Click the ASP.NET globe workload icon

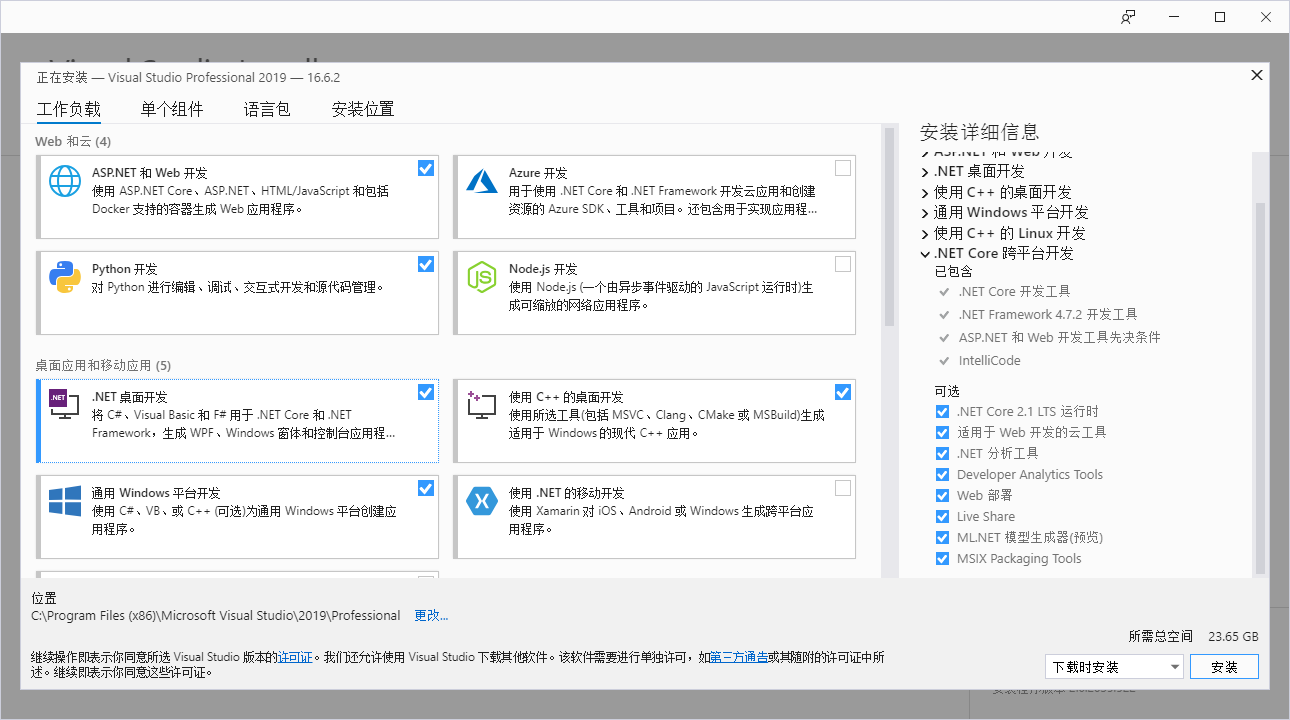click(x=65, y=181)
